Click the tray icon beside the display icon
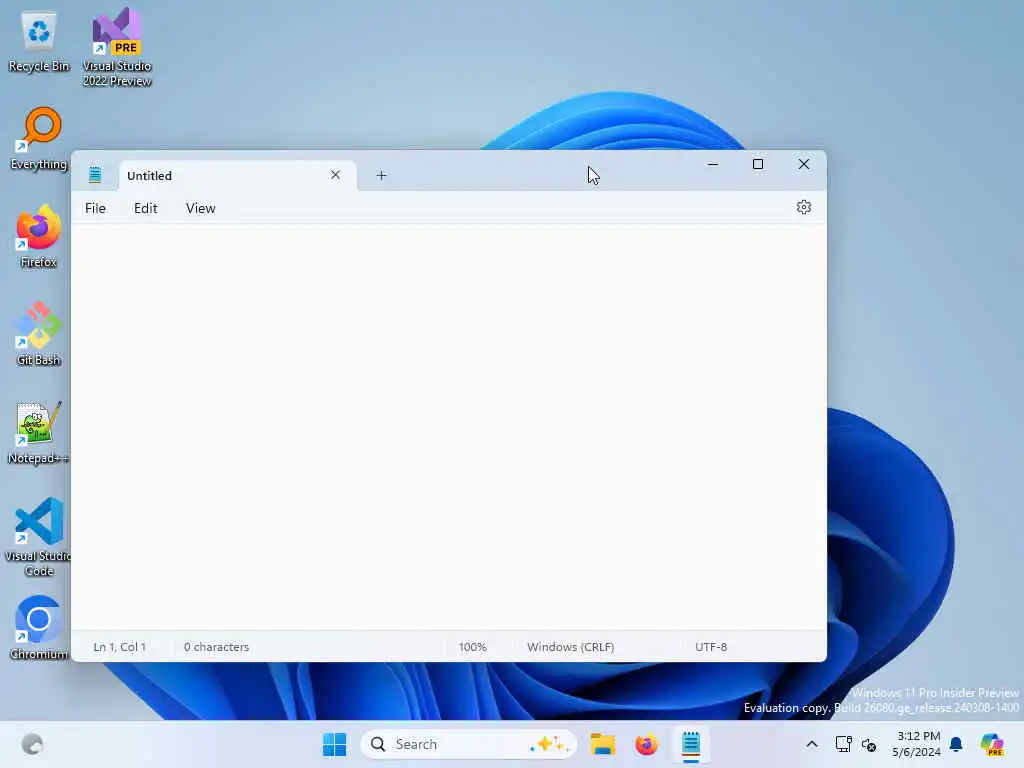Screen dimensions: 1024x768 (869, 744)
